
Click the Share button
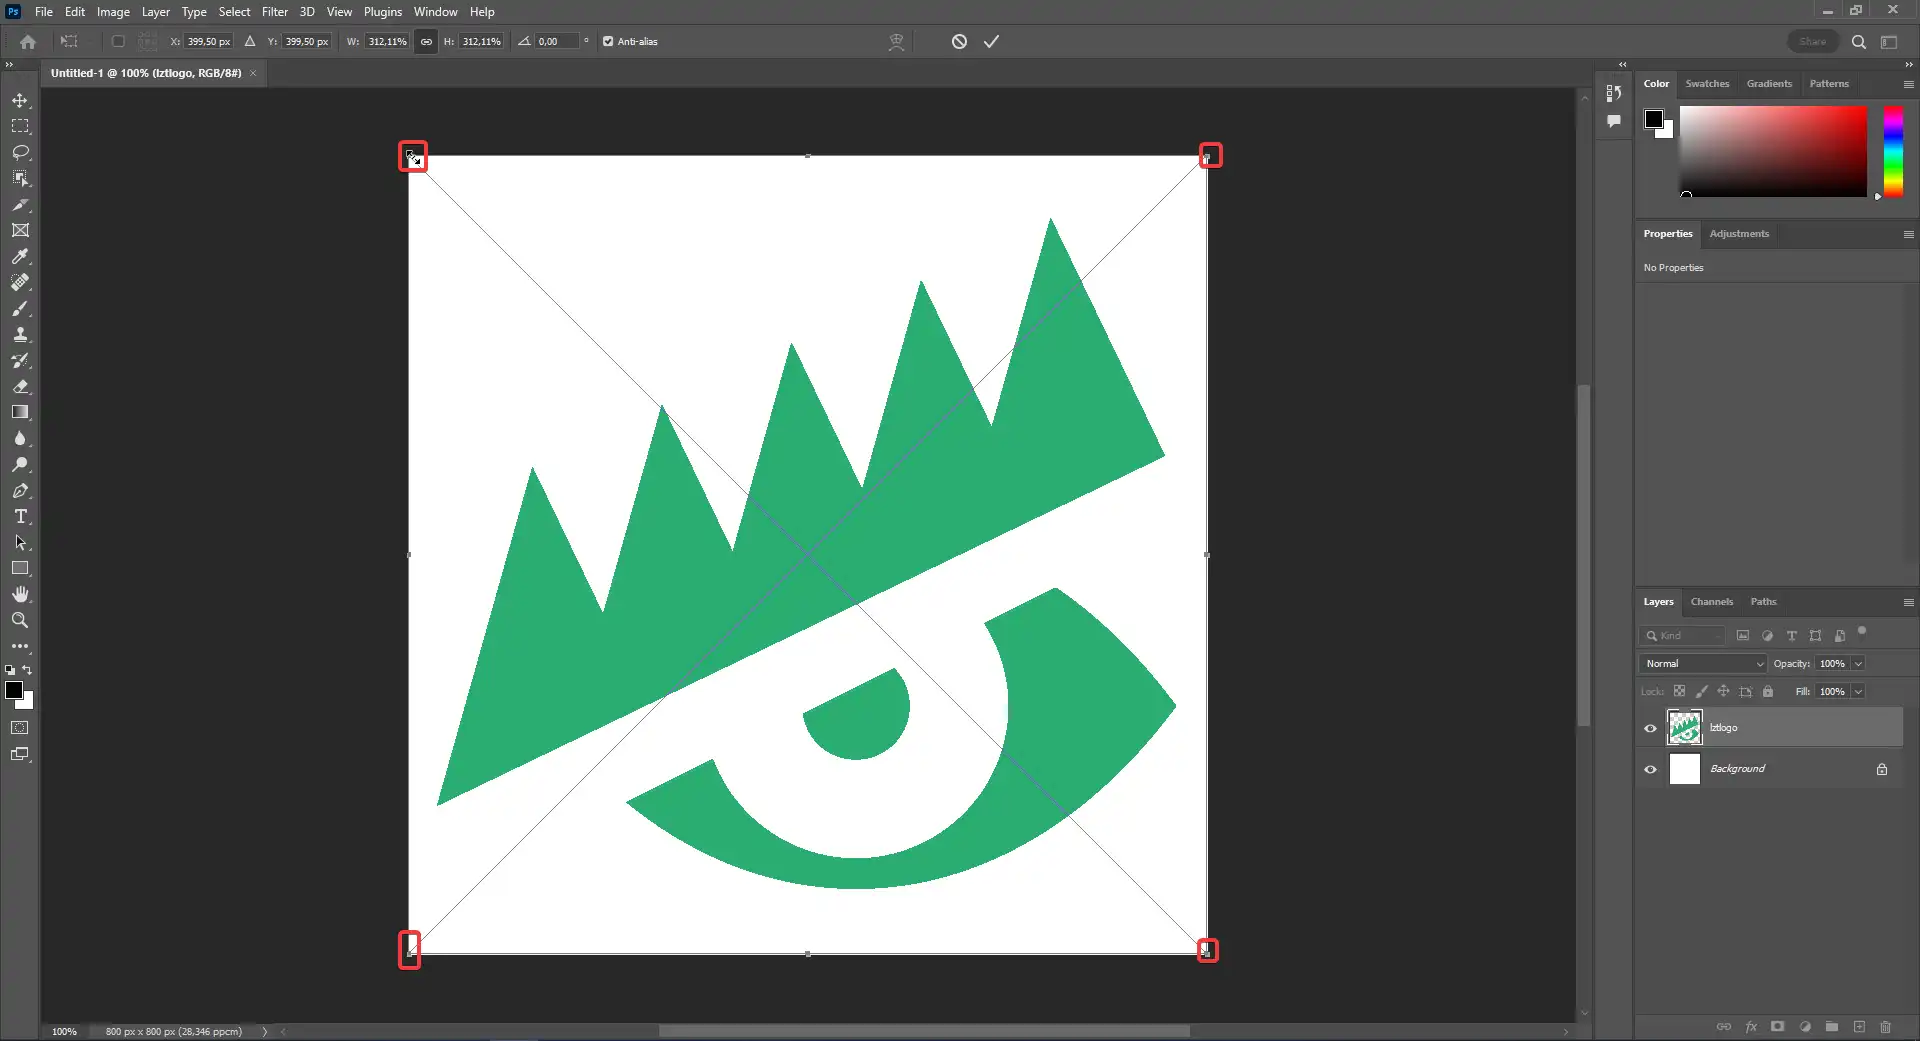coord(1812,42)
